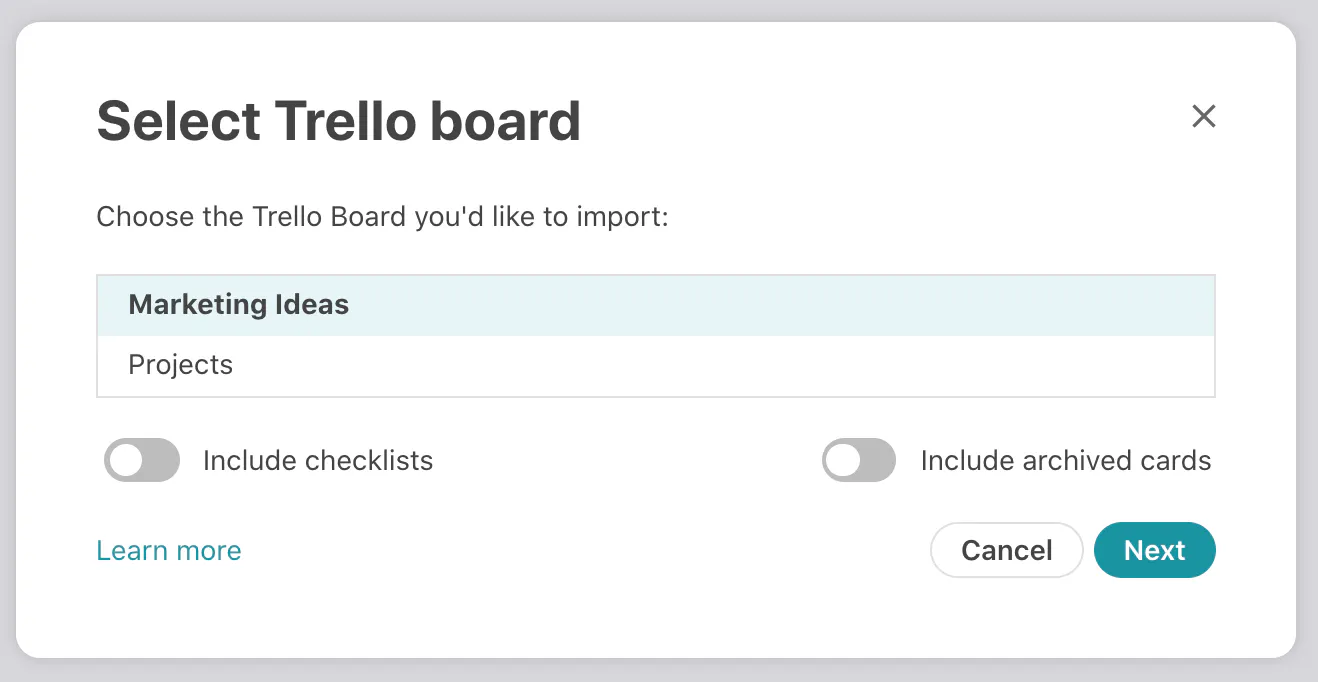Open the Learn more link

pos(169,551)
